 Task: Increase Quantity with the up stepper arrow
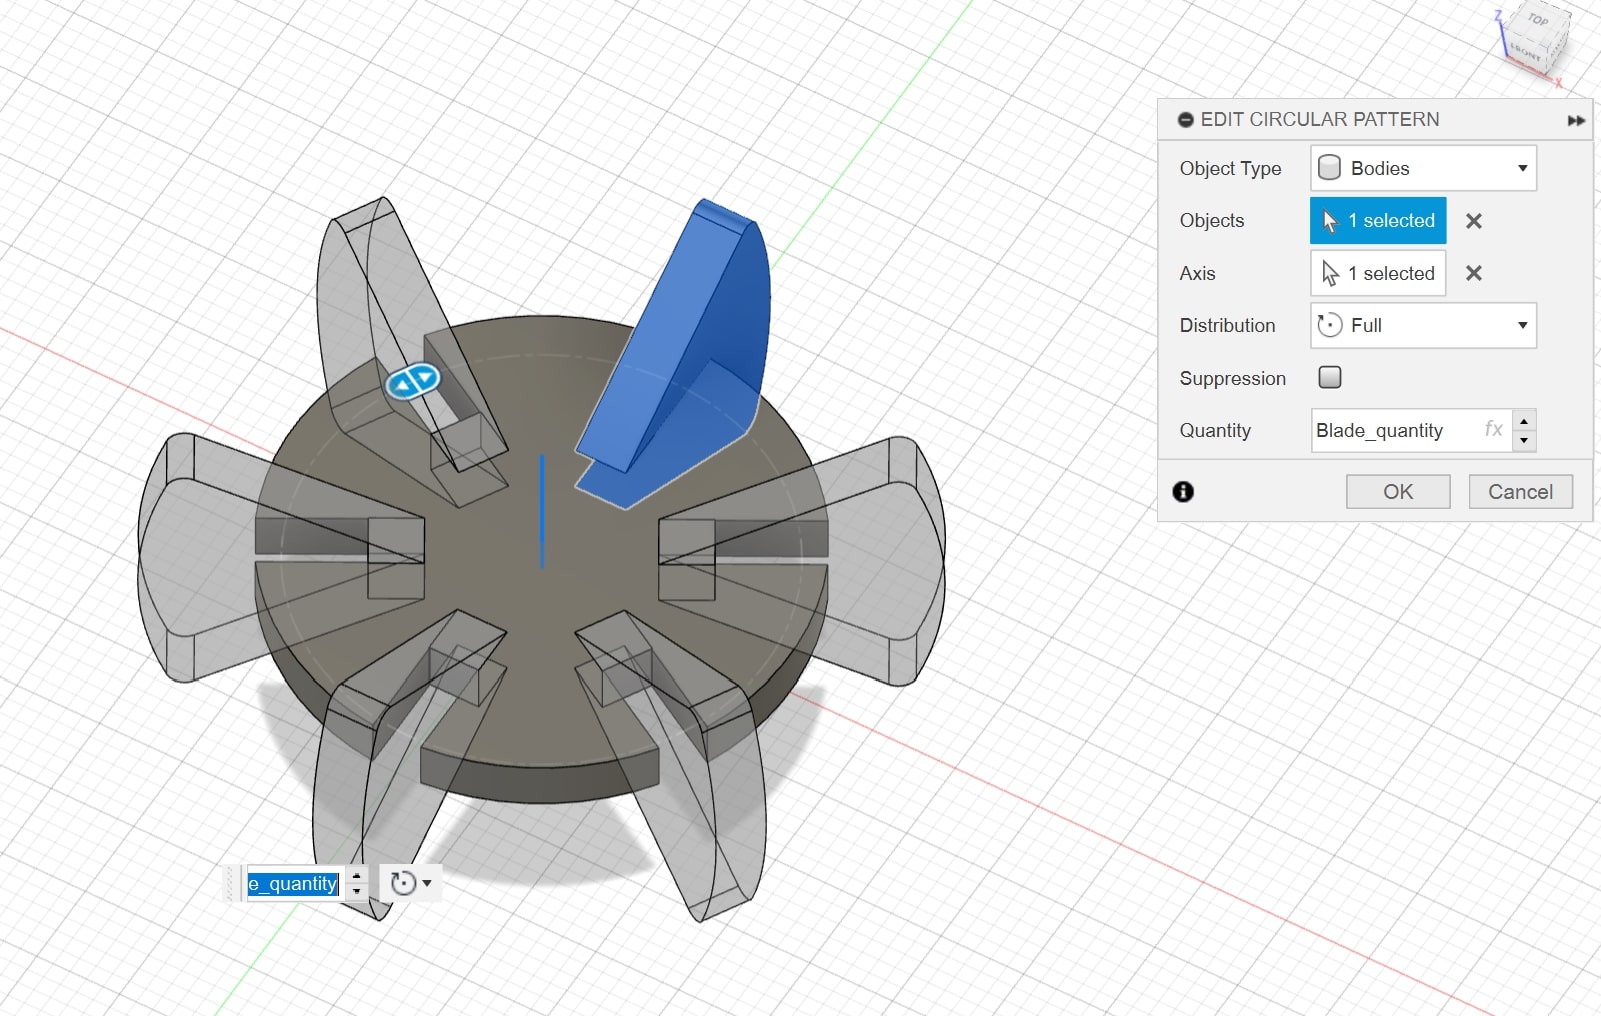(x=1524, y=420)
